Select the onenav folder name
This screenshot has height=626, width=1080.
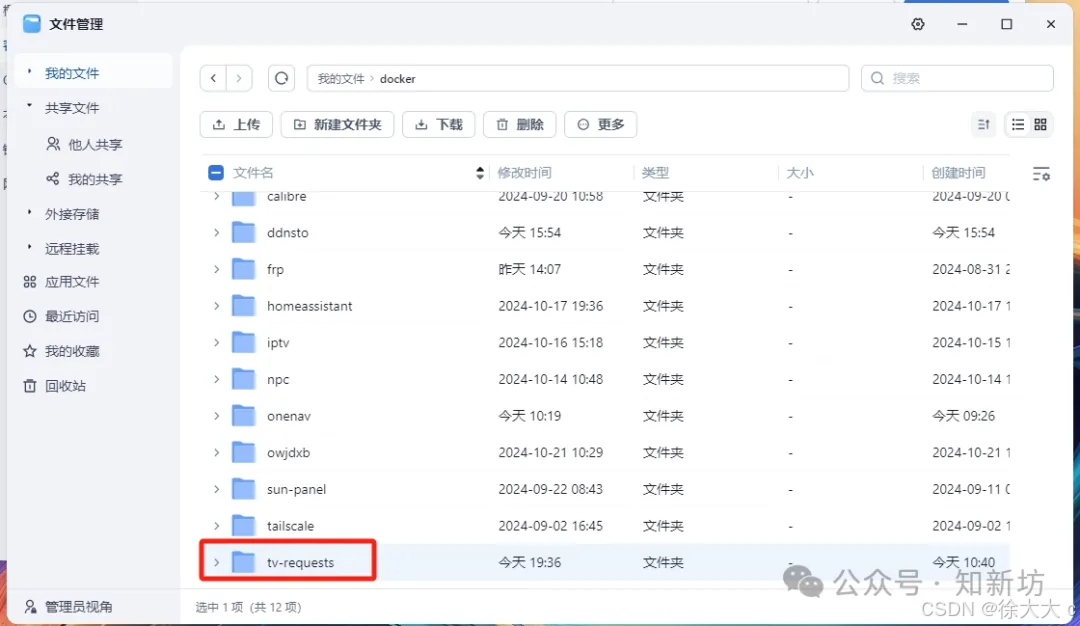[x=289, y=416]
